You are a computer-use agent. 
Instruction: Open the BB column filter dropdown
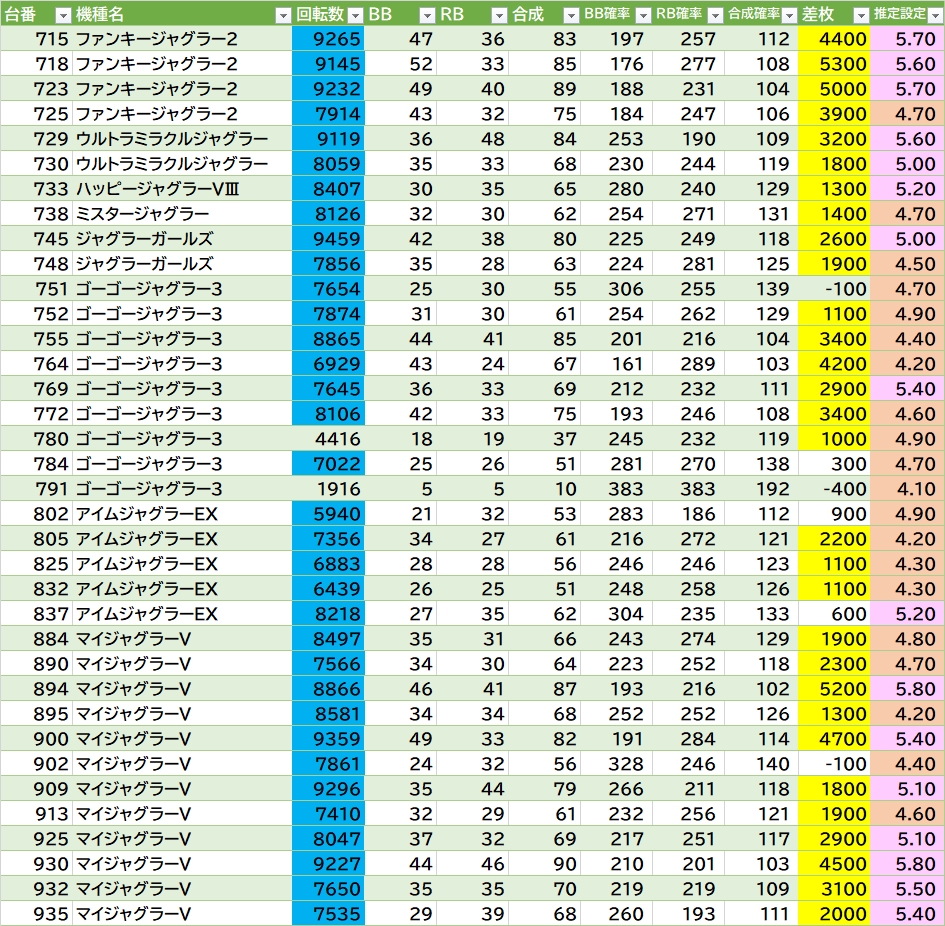point(427,15)
